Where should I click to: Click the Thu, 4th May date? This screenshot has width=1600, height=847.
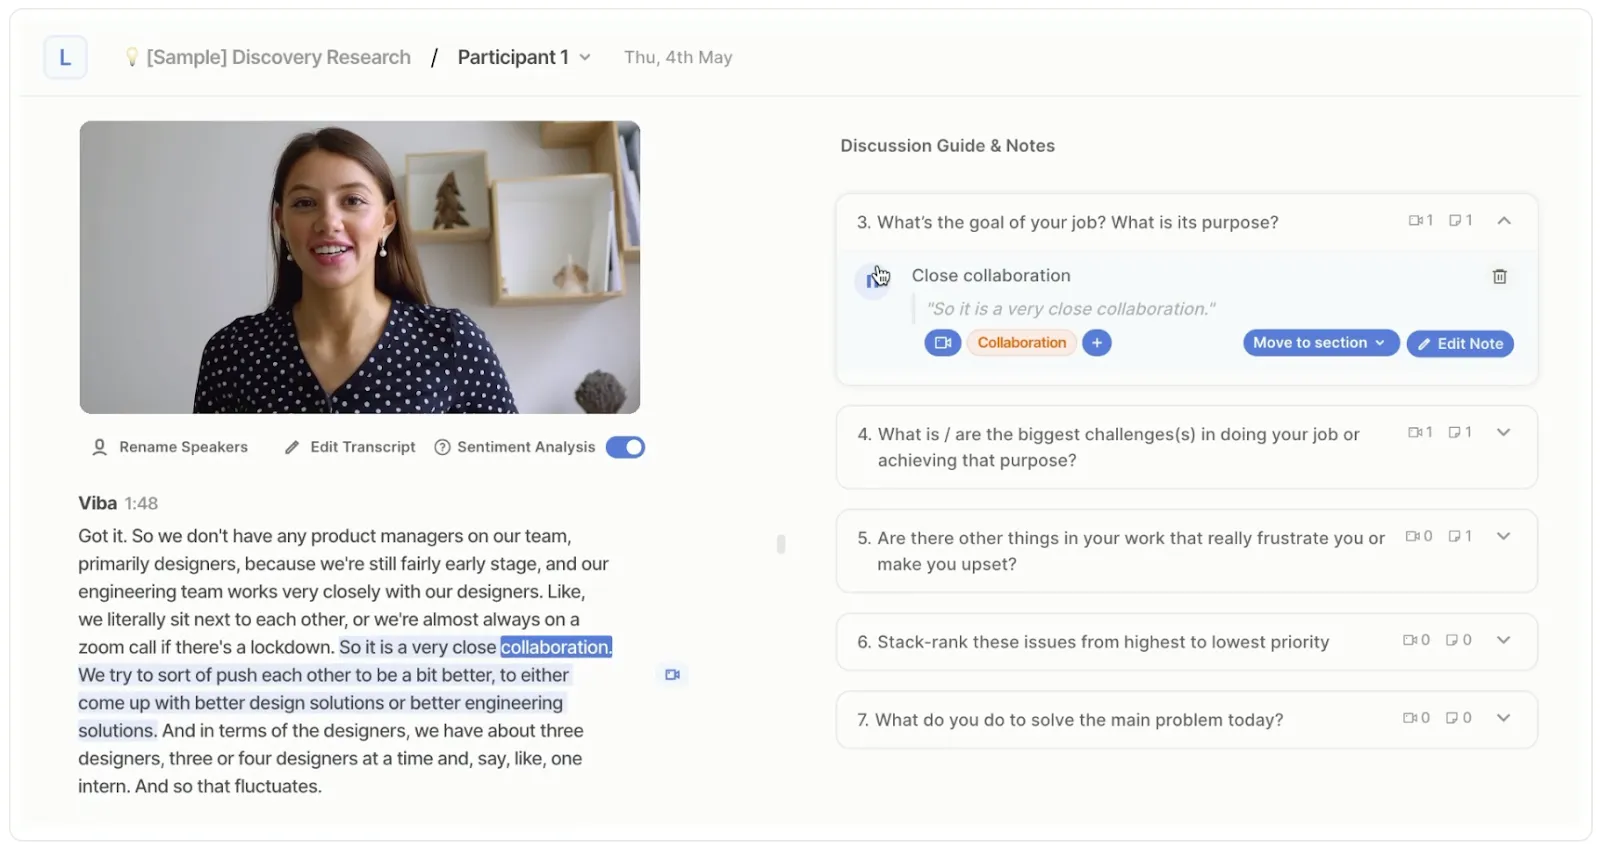point(678,57)
